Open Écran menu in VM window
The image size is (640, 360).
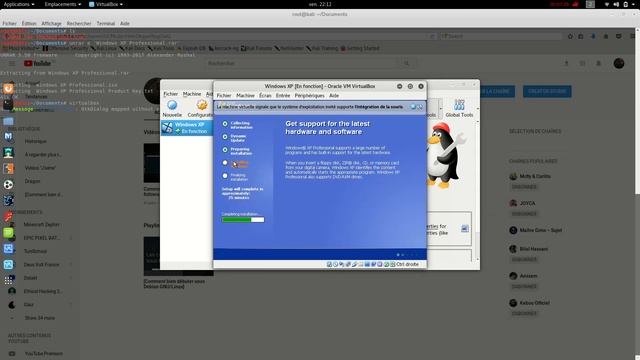265,96
